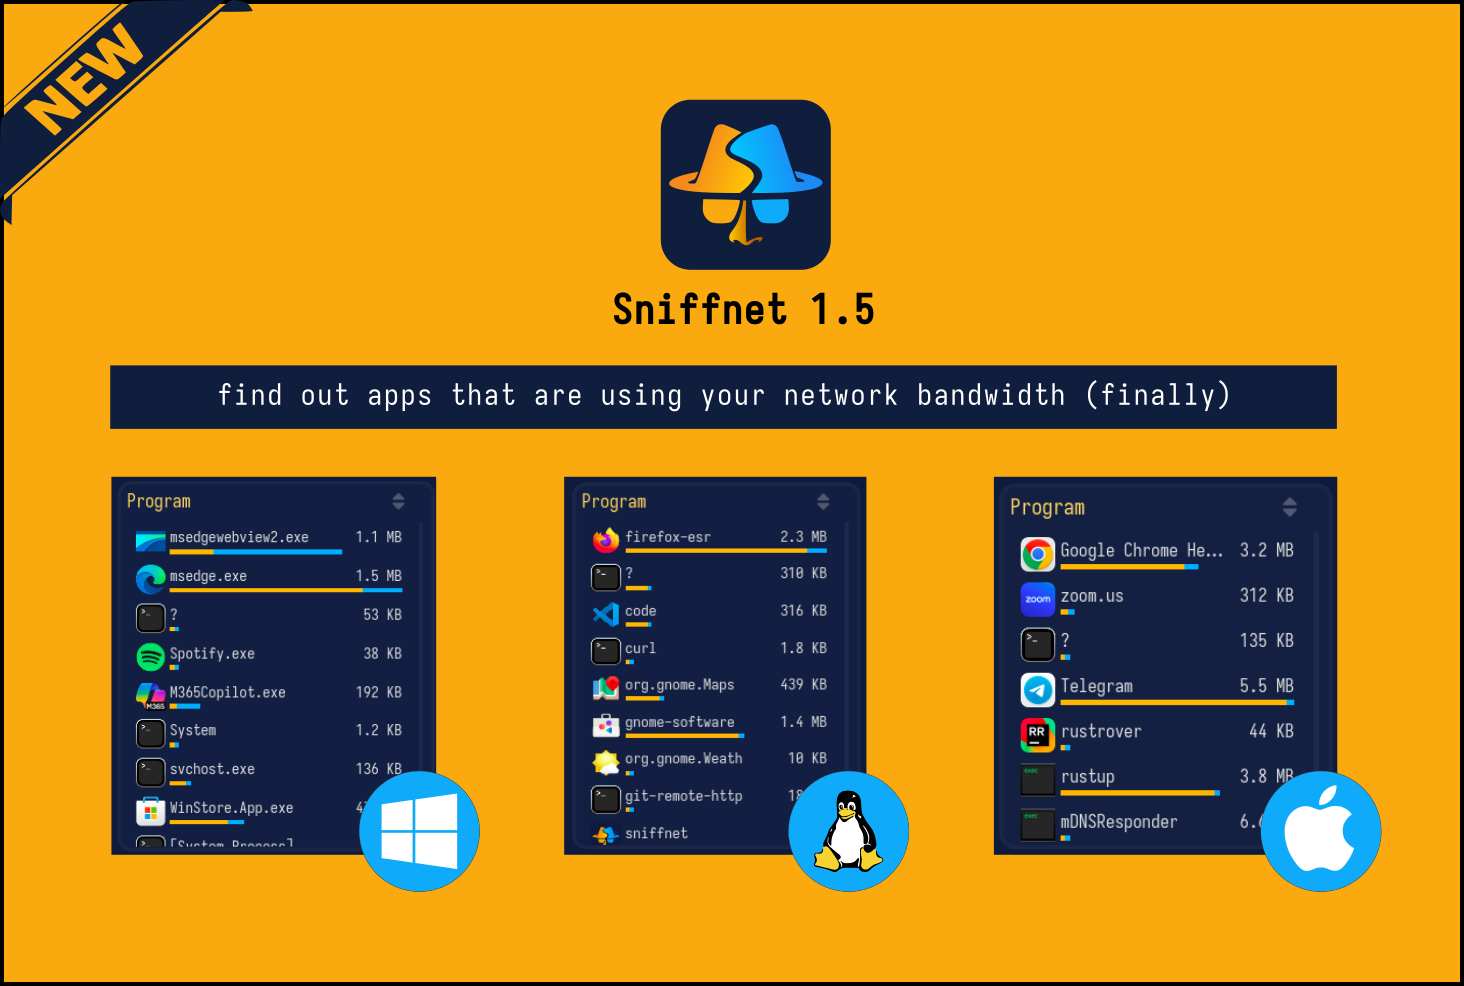Click the traffic bar under firefox-esr
Image resolution: width=1464 pixels, height=986 pixels.
click(x=726, y=550)
